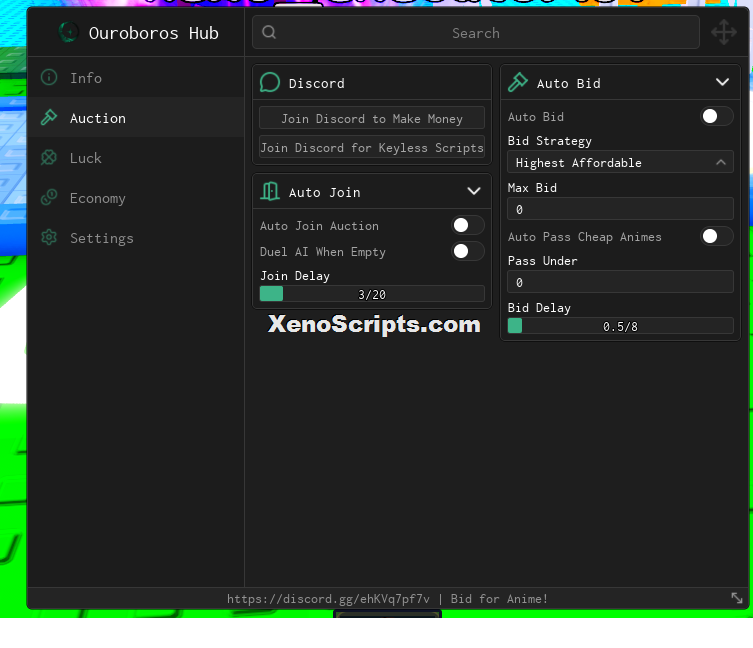The image size is (753, 648).
Task: Click the Settings gear icon in sidebar
Action: pyautogui.click(x=49, y=237)
